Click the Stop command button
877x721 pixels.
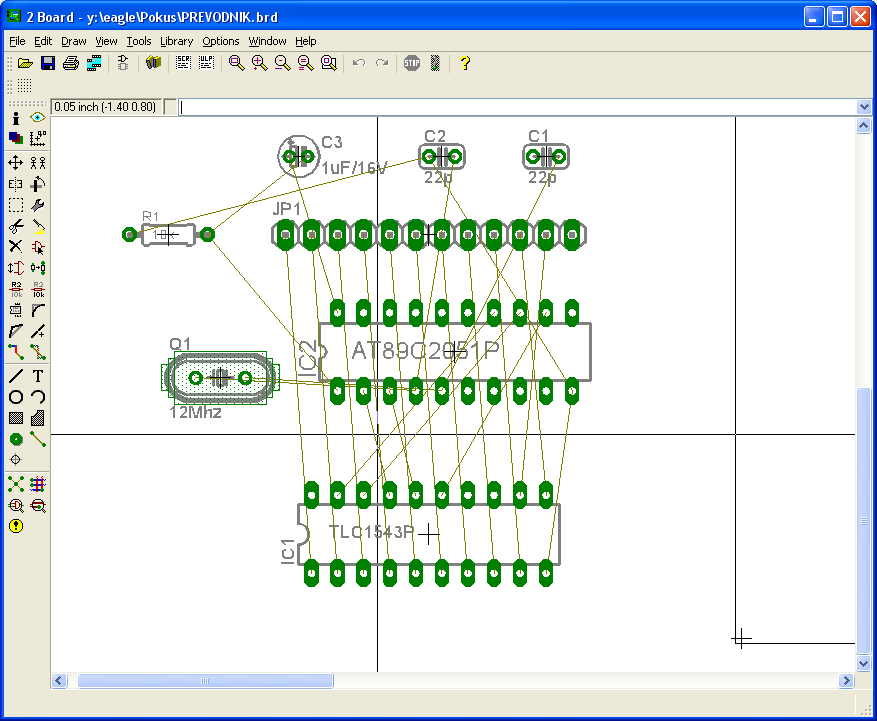pyautogui.click(x=412, y=63)
